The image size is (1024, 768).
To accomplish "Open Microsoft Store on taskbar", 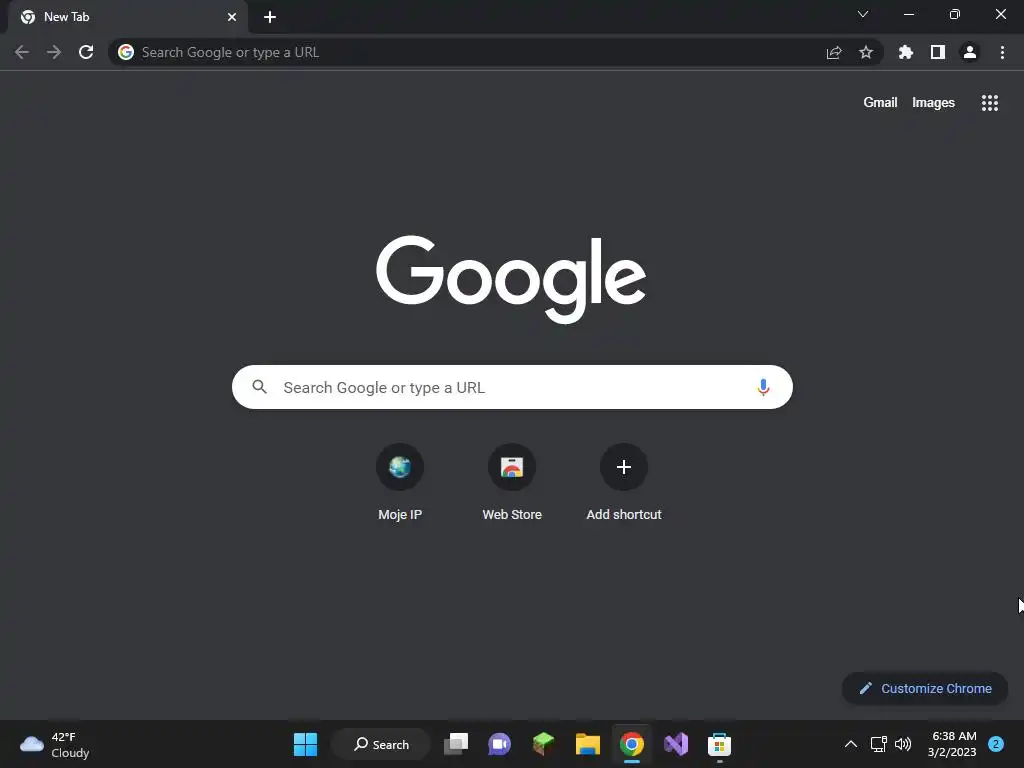I will [719, 744].
